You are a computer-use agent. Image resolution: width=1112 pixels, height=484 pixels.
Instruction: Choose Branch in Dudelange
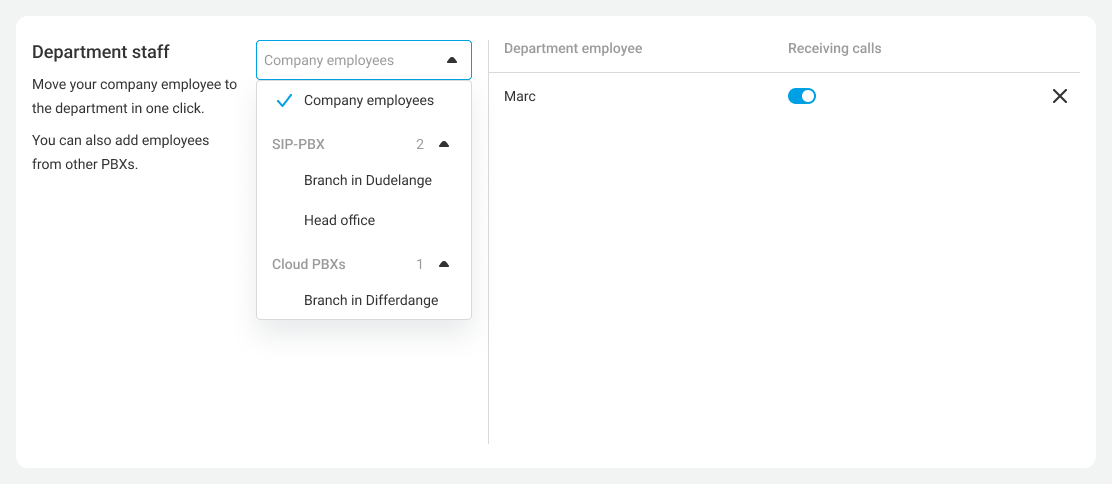pos(367,180)
